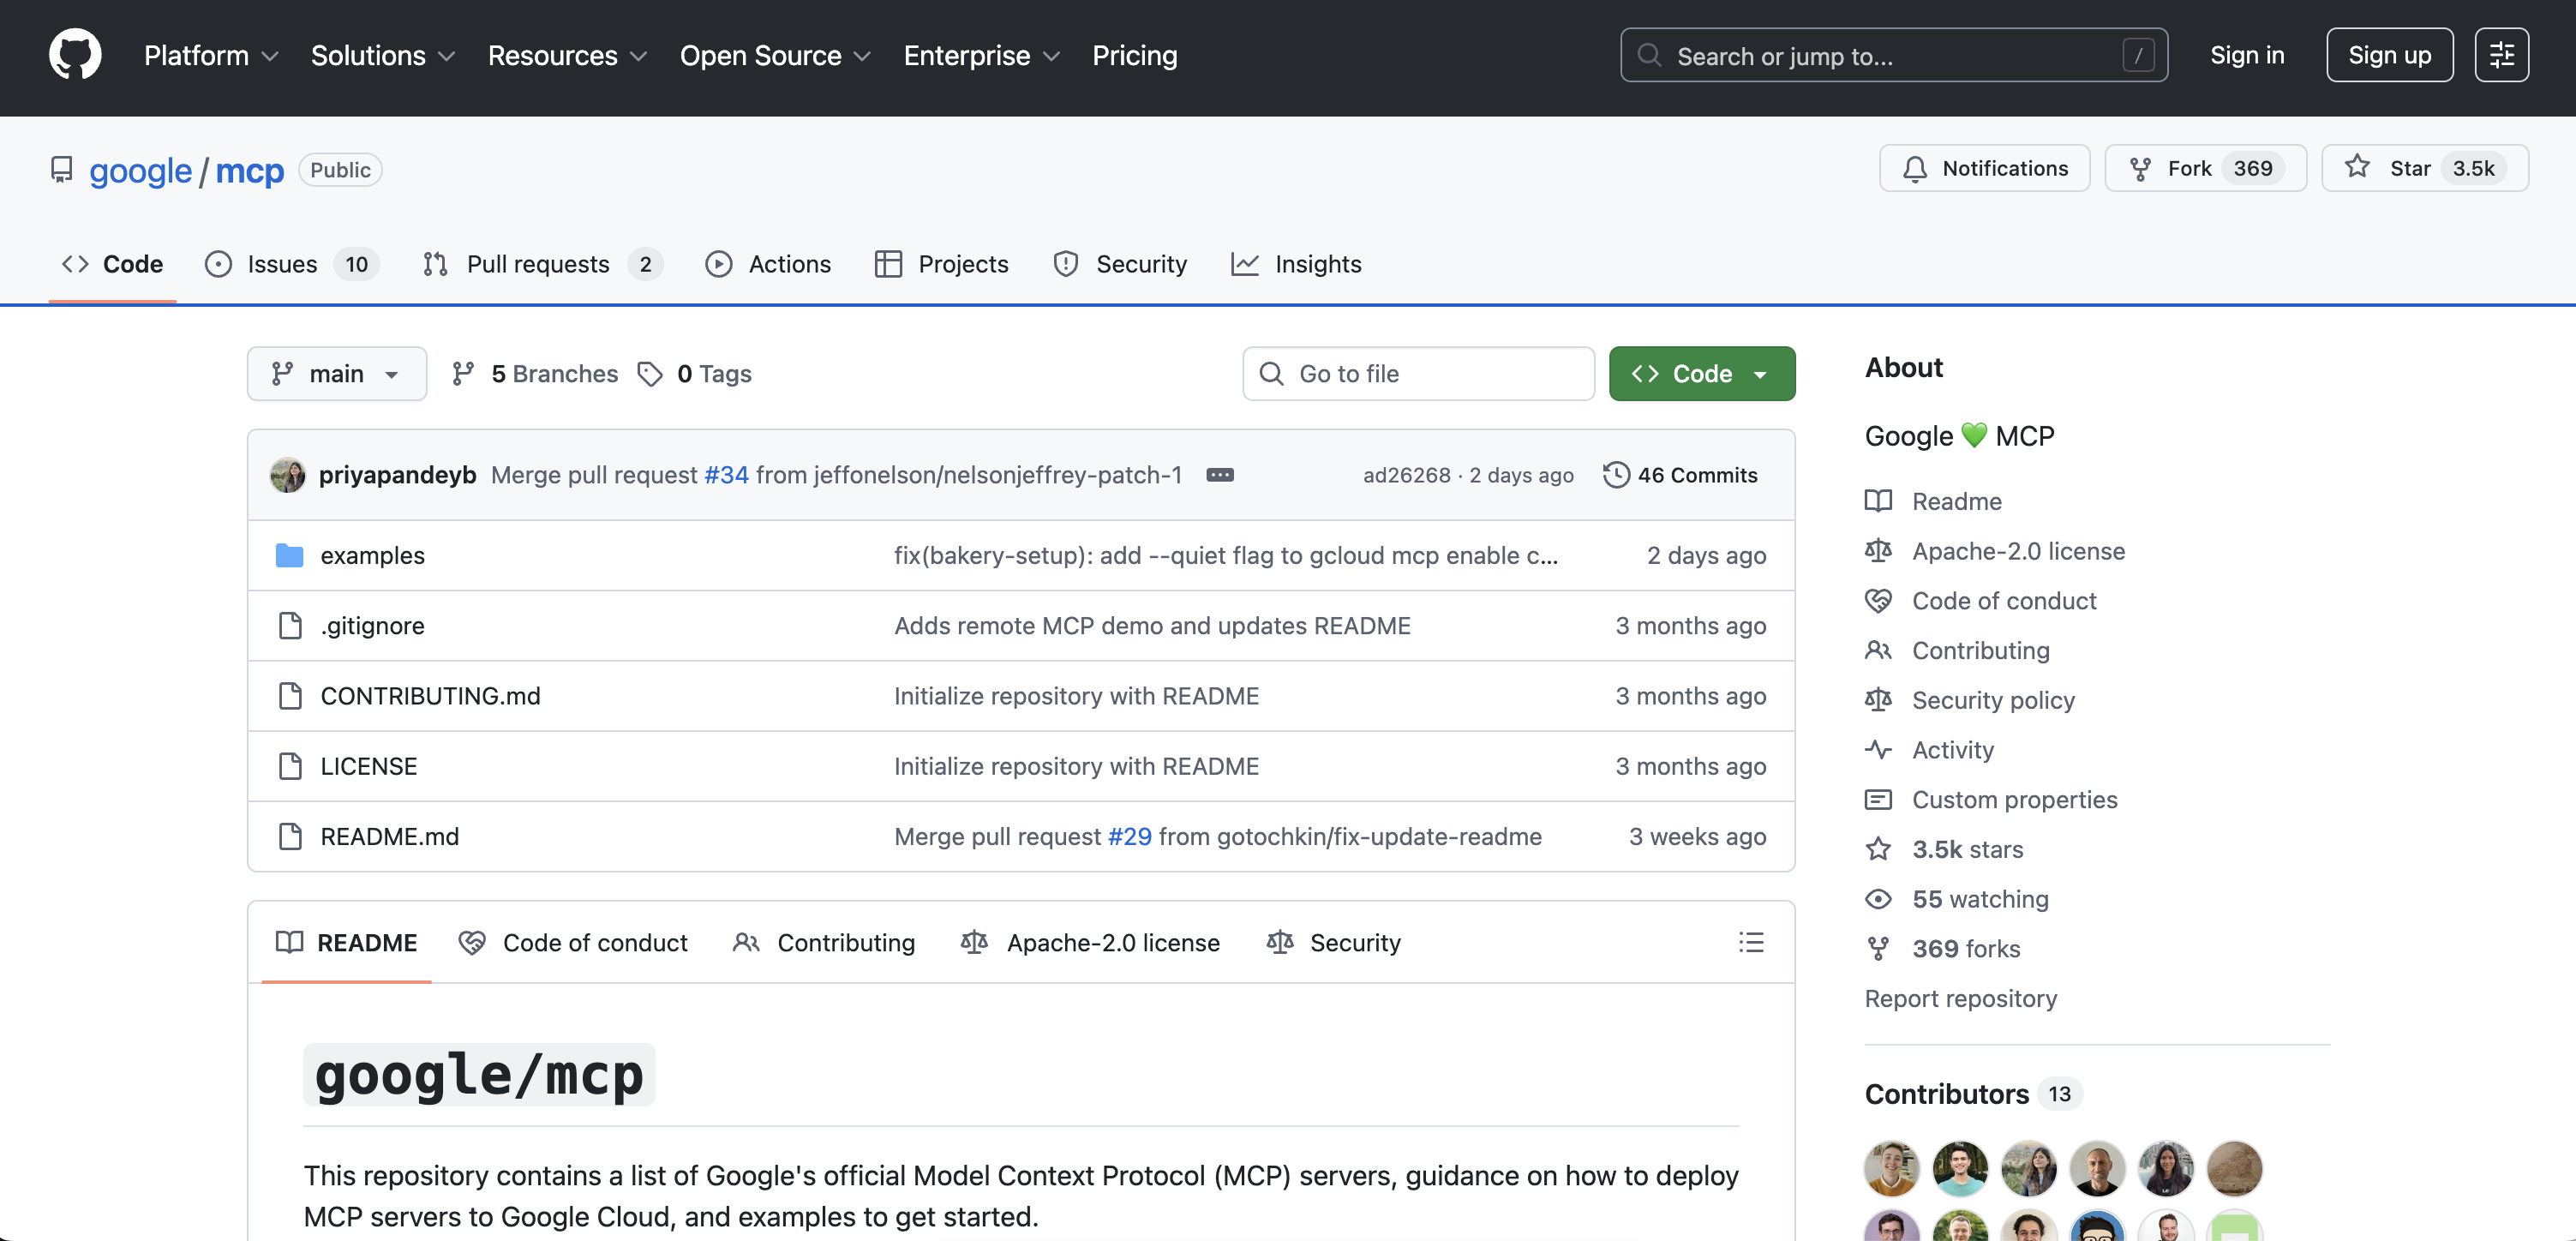Open the CONTRIBUTING.md file

pos(430,696)
